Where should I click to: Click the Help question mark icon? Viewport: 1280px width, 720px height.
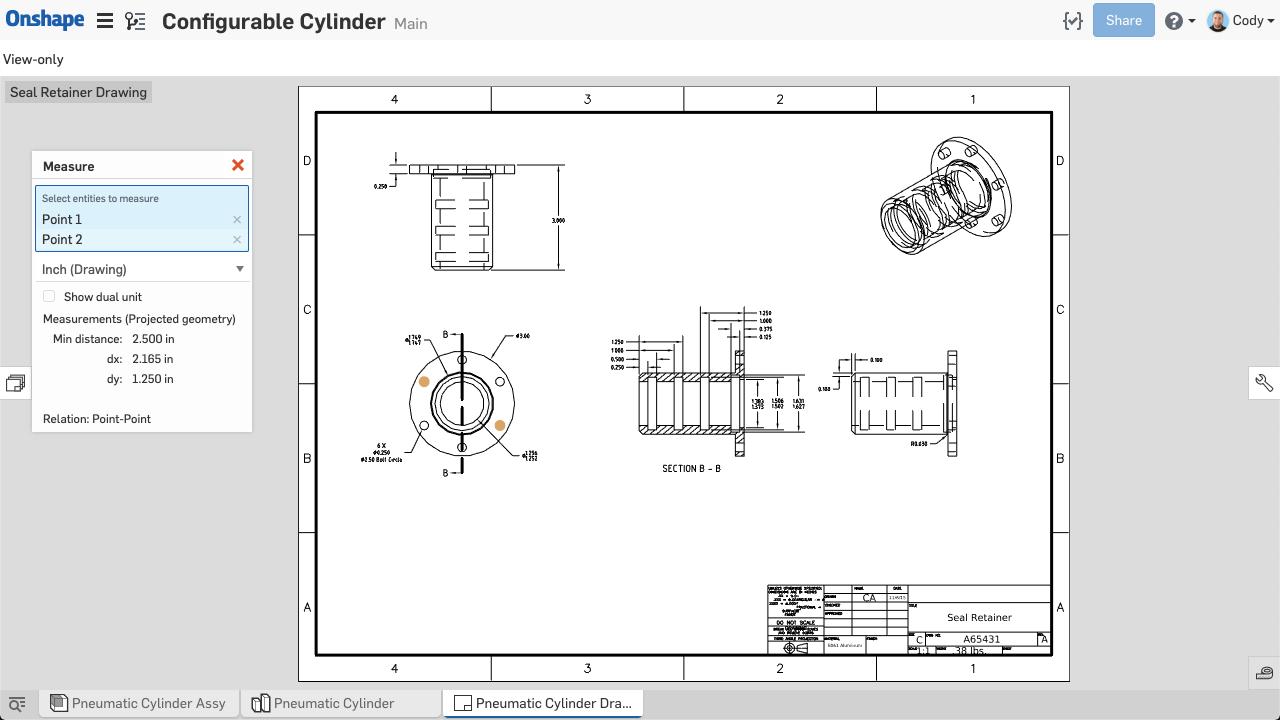1173,20
